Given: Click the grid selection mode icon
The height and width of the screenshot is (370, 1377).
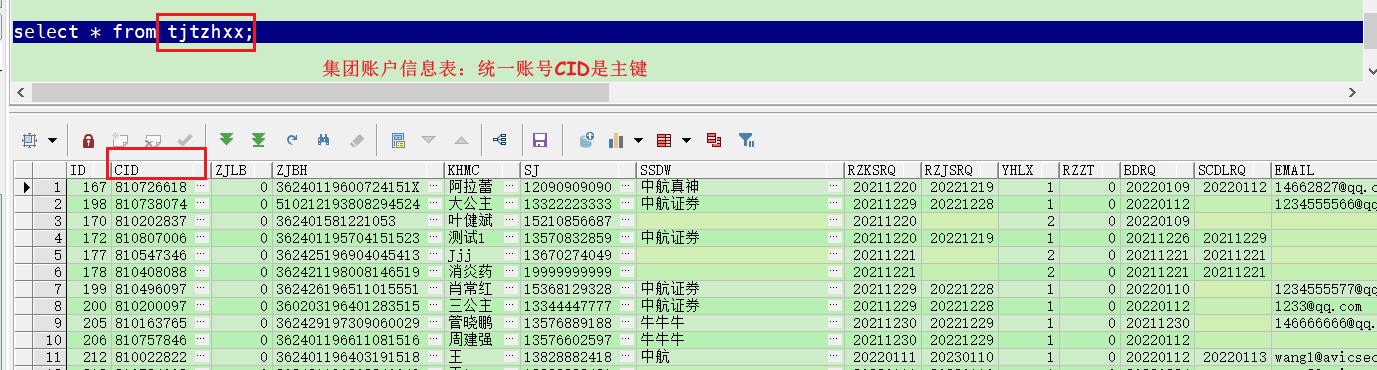Looking at the screenshot, I should [29, 139].
